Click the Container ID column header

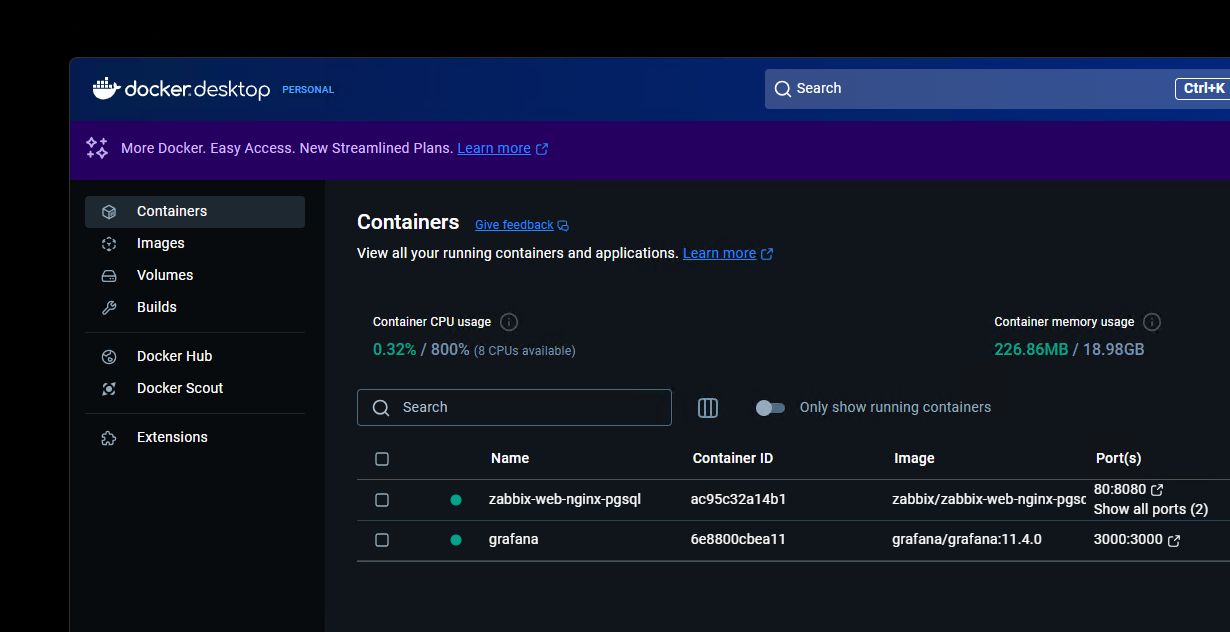[733, 459]
